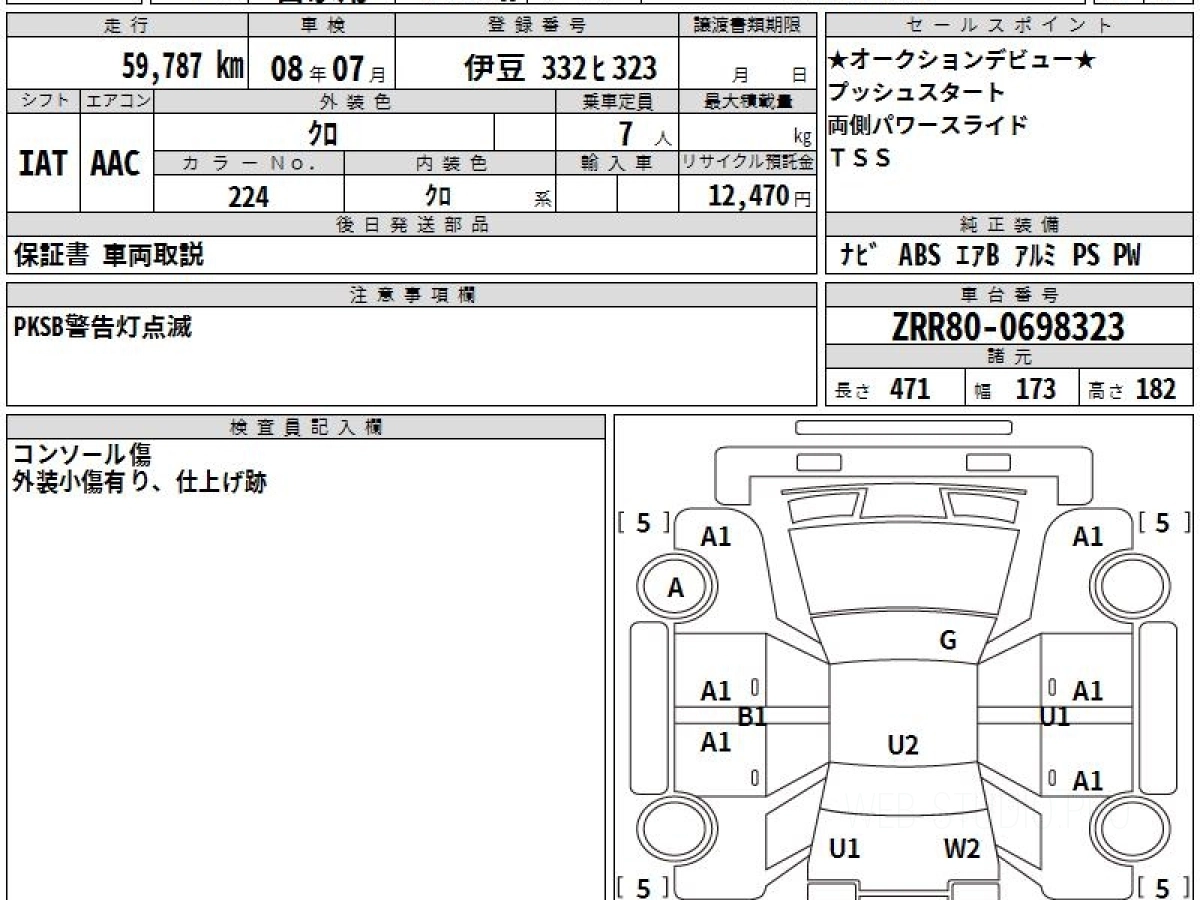The width and height of the screenshot is (1200, 900).
Task: Click the エアコン header cell
Action: (117, 101)
